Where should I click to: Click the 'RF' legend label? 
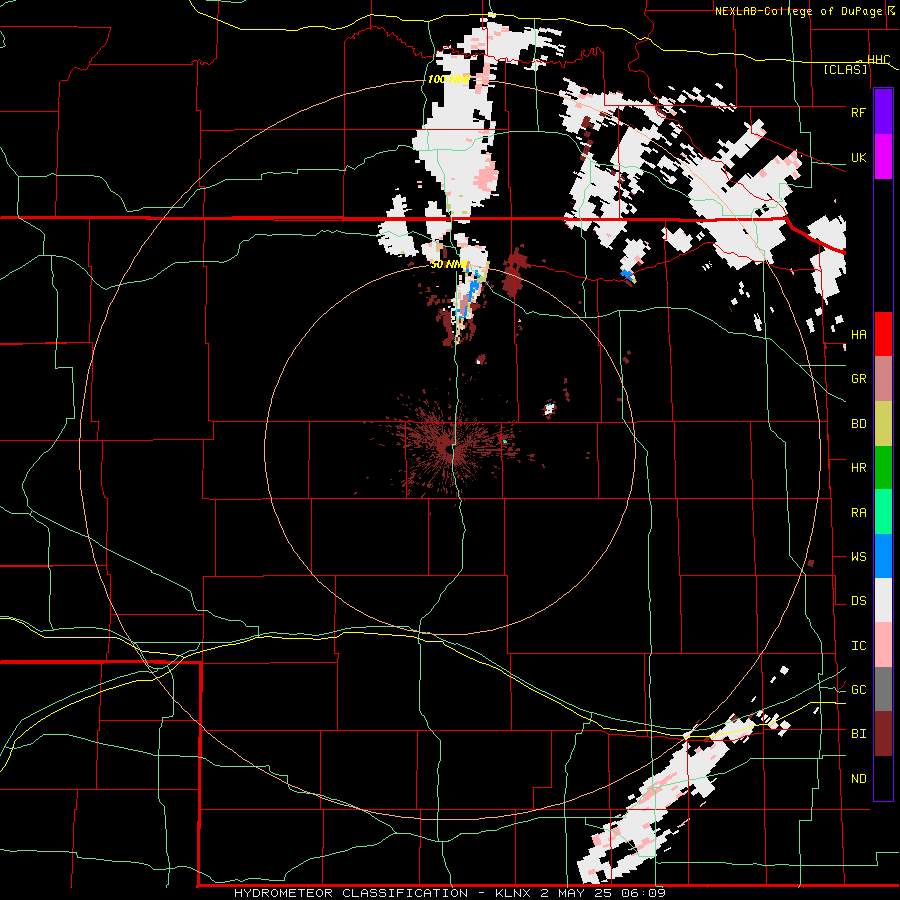coord(858,112)
